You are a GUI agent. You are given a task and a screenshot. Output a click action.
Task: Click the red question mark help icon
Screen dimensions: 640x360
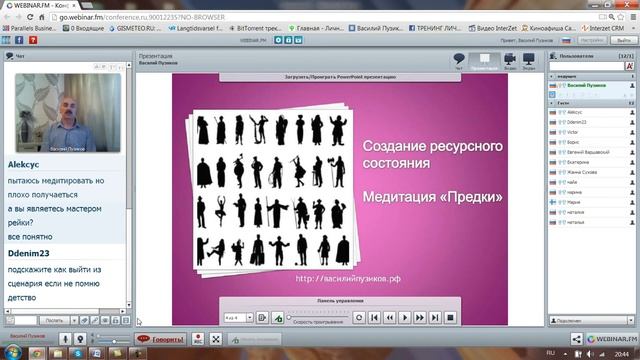33,40
